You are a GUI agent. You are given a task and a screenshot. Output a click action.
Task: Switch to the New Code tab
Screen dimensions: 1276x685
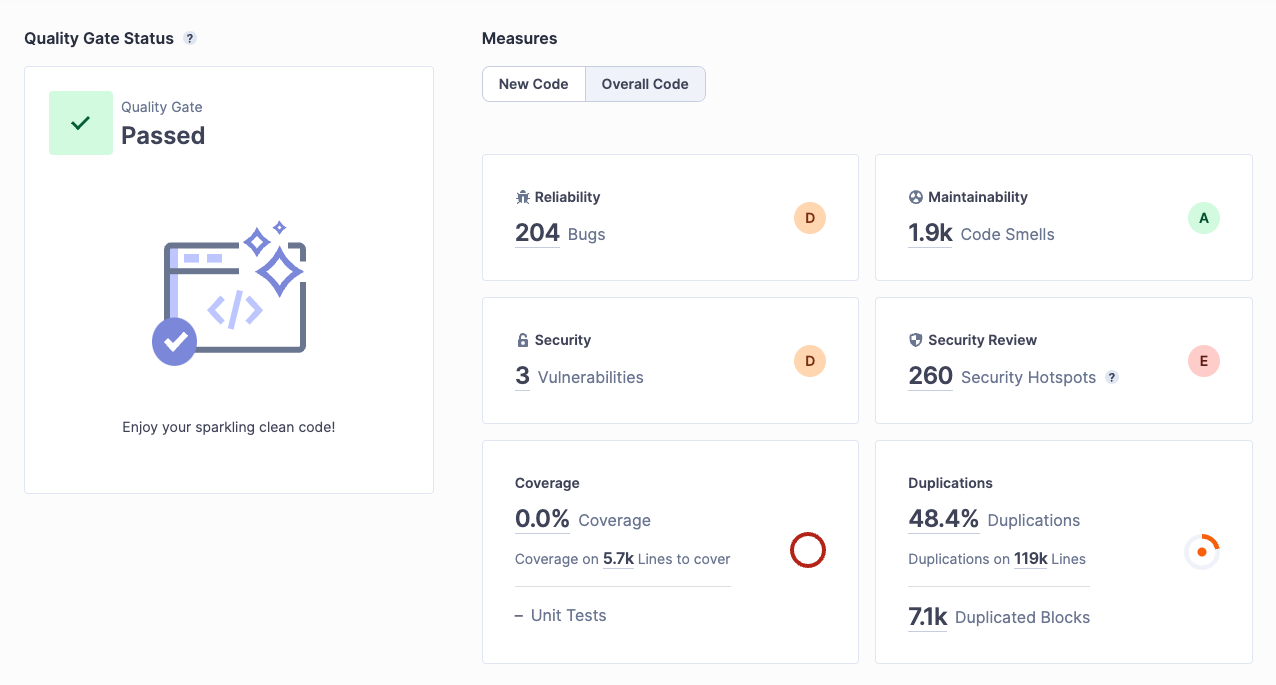tap(533, 84)
